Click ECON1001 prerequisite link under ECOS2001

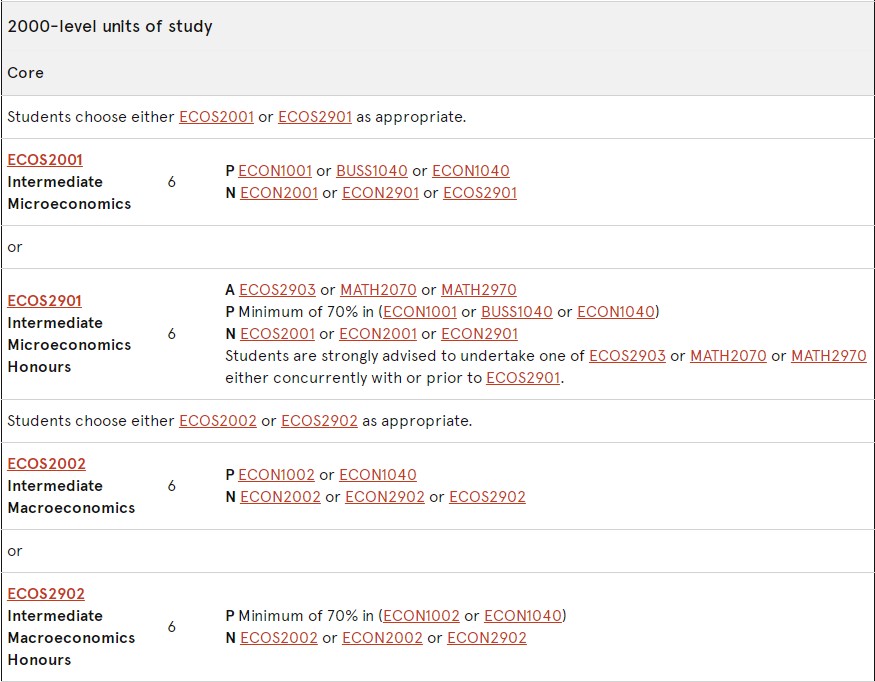(x=275, y=171)
